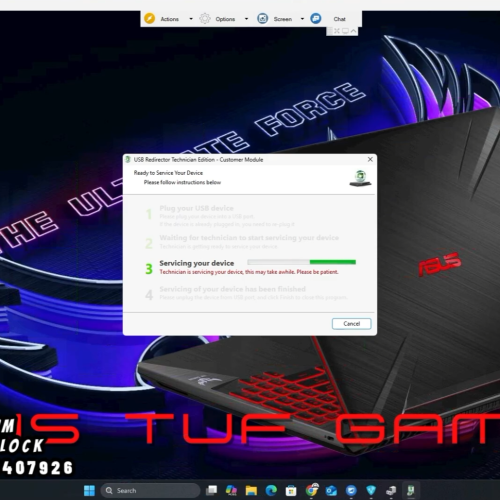500x500 pixels.
Task: Click the Screen capture icon
Action: click(x=262, y=18)
